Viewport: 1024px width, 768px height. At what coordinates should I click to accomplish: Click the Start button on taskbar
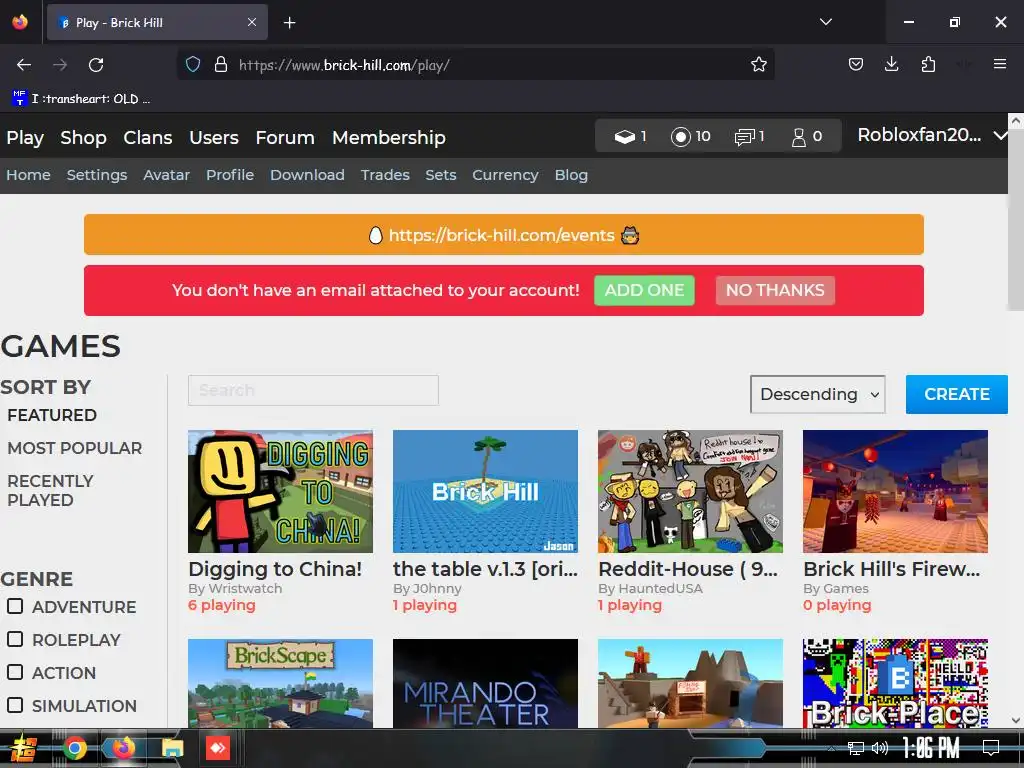point(24,748)
